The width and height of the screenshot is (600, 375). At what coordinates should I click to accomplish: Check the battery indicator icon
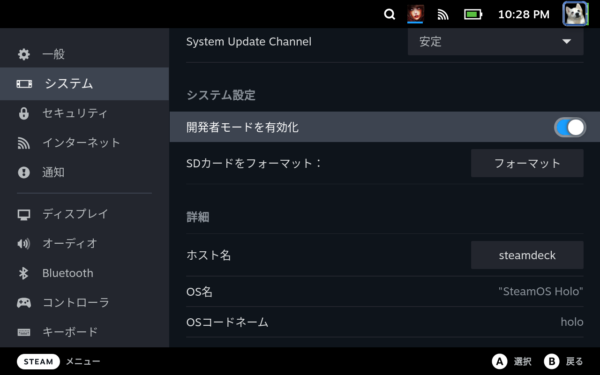pyautogui.click(x=473, y=15)
